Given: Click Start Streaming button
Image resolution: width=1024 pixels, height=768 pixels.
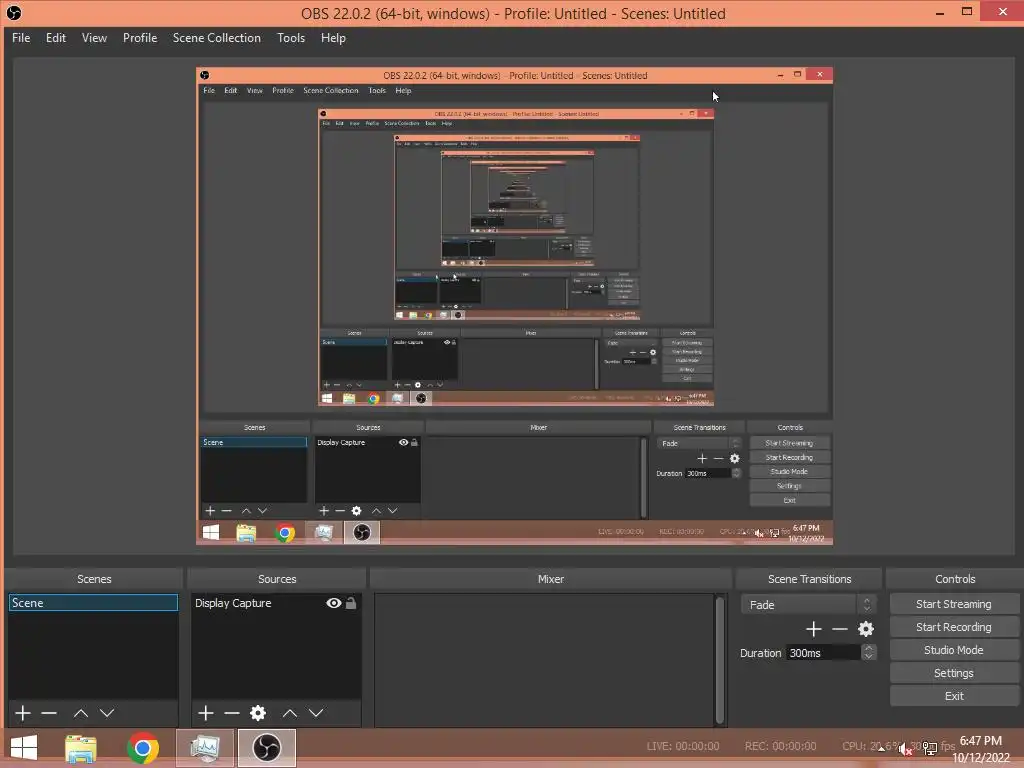Looking at the screenshot, I should point(953,604).
